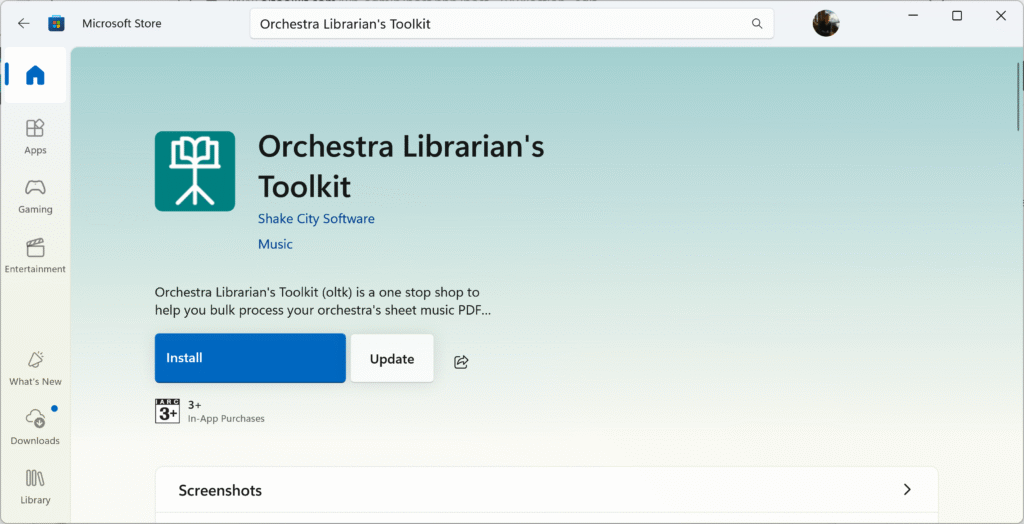This screenshot has height=524, width=1024.
Task: Click the Orchestra Librarian's Toolkit app icon
Action: [195, 171]
